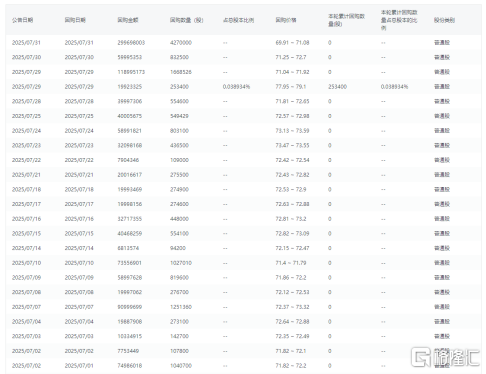Click the price range 71.4 ~ 71.79
The height and width of the screenshot is (374, 486).
pos(291,263)
